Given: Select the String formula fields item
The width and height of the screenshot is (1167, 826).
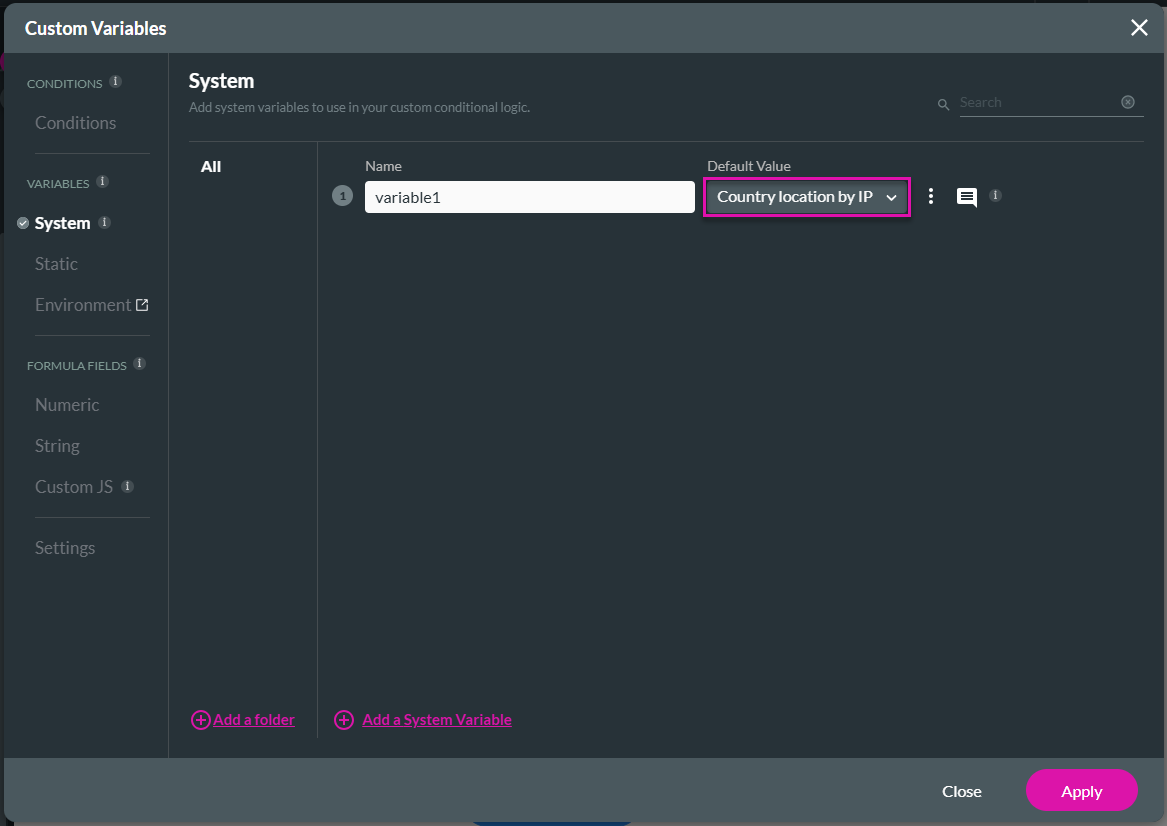Looking at the screenshot, I should pos(57,446).
